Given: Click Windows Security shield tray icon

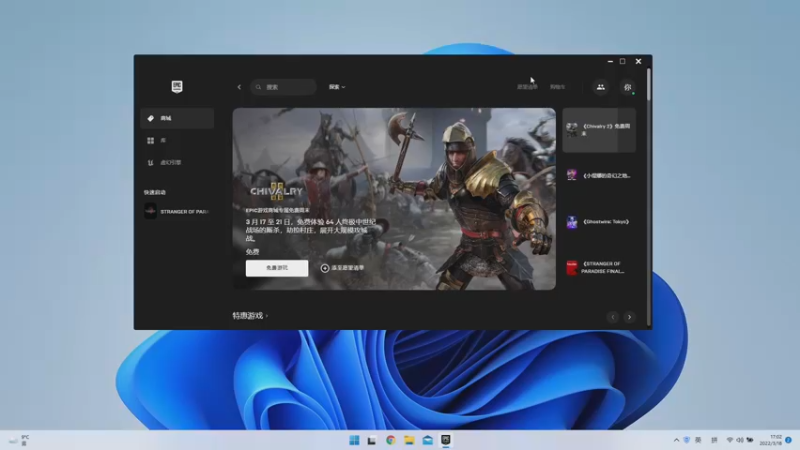Looking at the screenshot, I should [x=687, y=440].
